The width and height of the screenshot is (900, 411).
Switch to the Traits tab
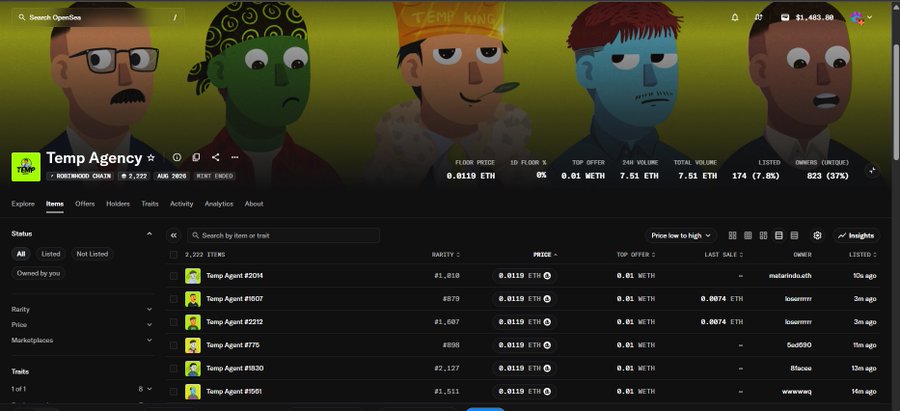coord(150,204)
